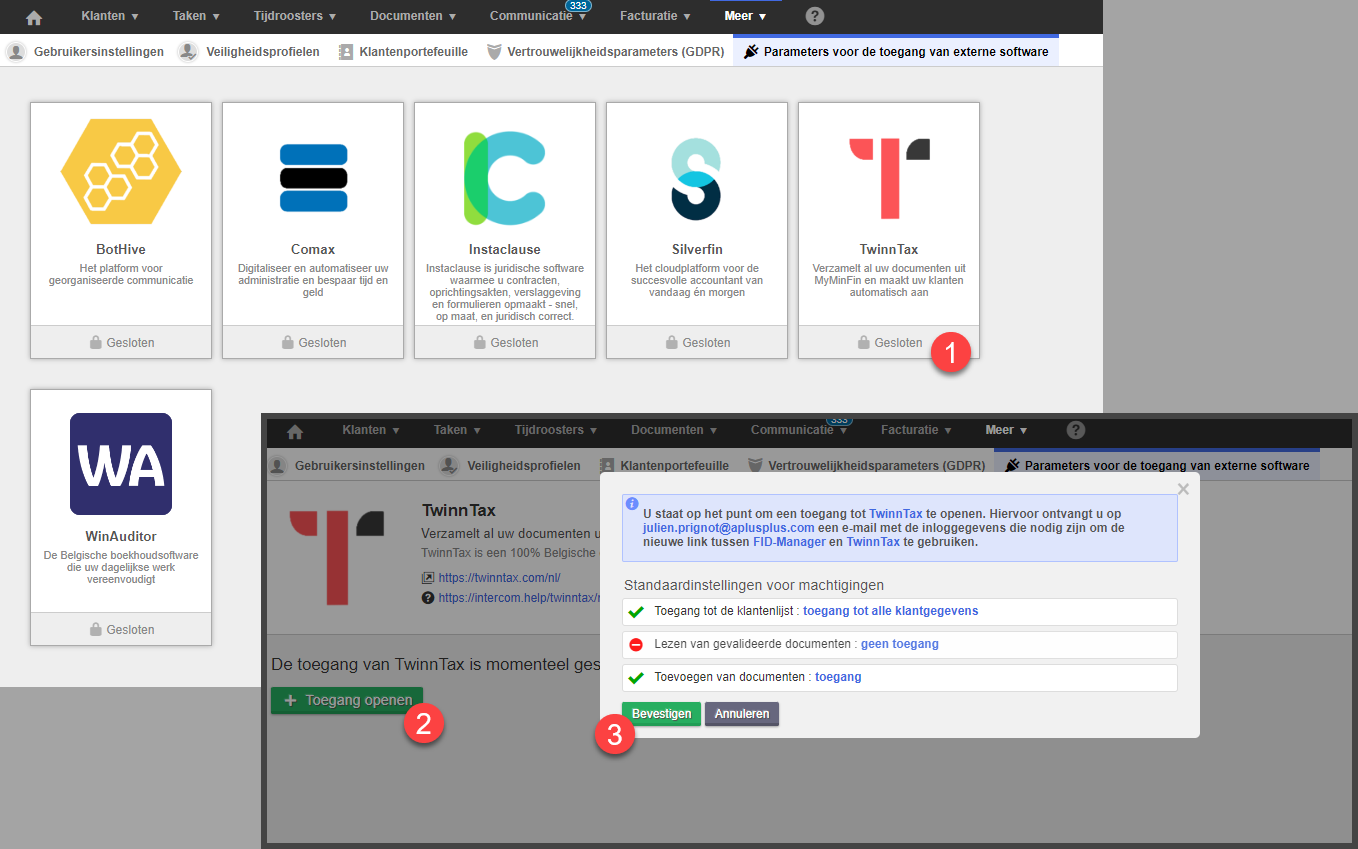This screenshot has width=1358, height=849.
Task: Expand Facturatie menu in the lower window
Action: (x=918, y=430)
